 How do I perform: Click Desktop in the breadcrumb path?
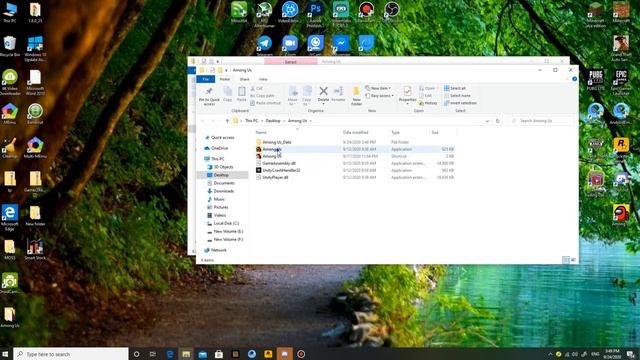click(273, 121)
